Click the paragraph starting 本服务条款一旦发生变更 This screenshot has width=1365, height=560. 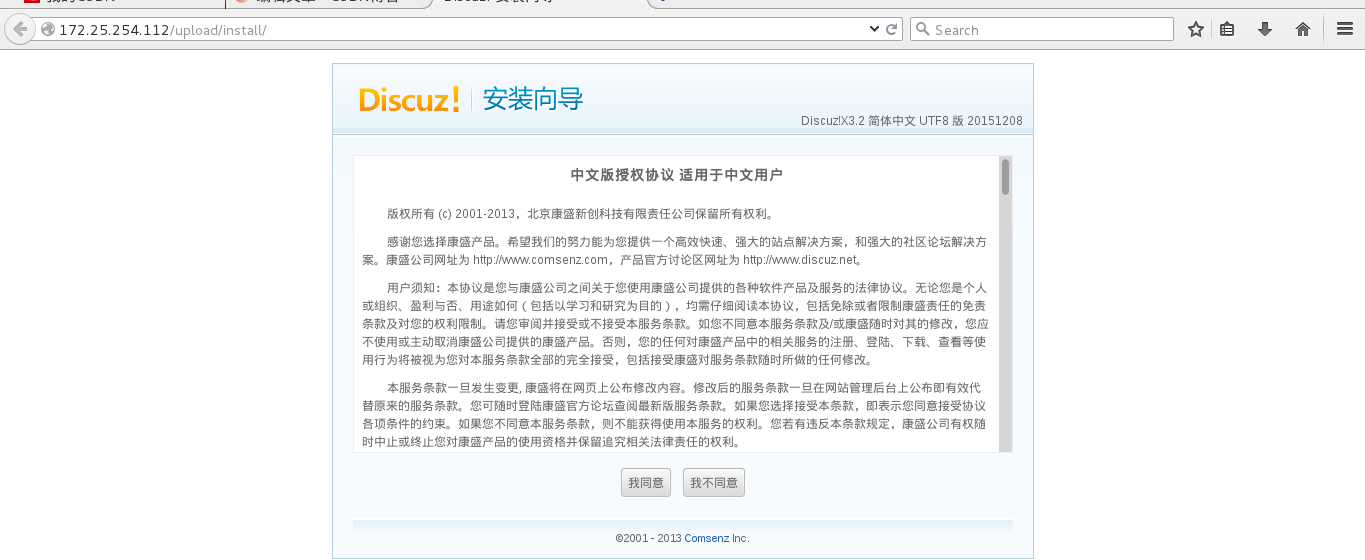(x=676, y=415)
